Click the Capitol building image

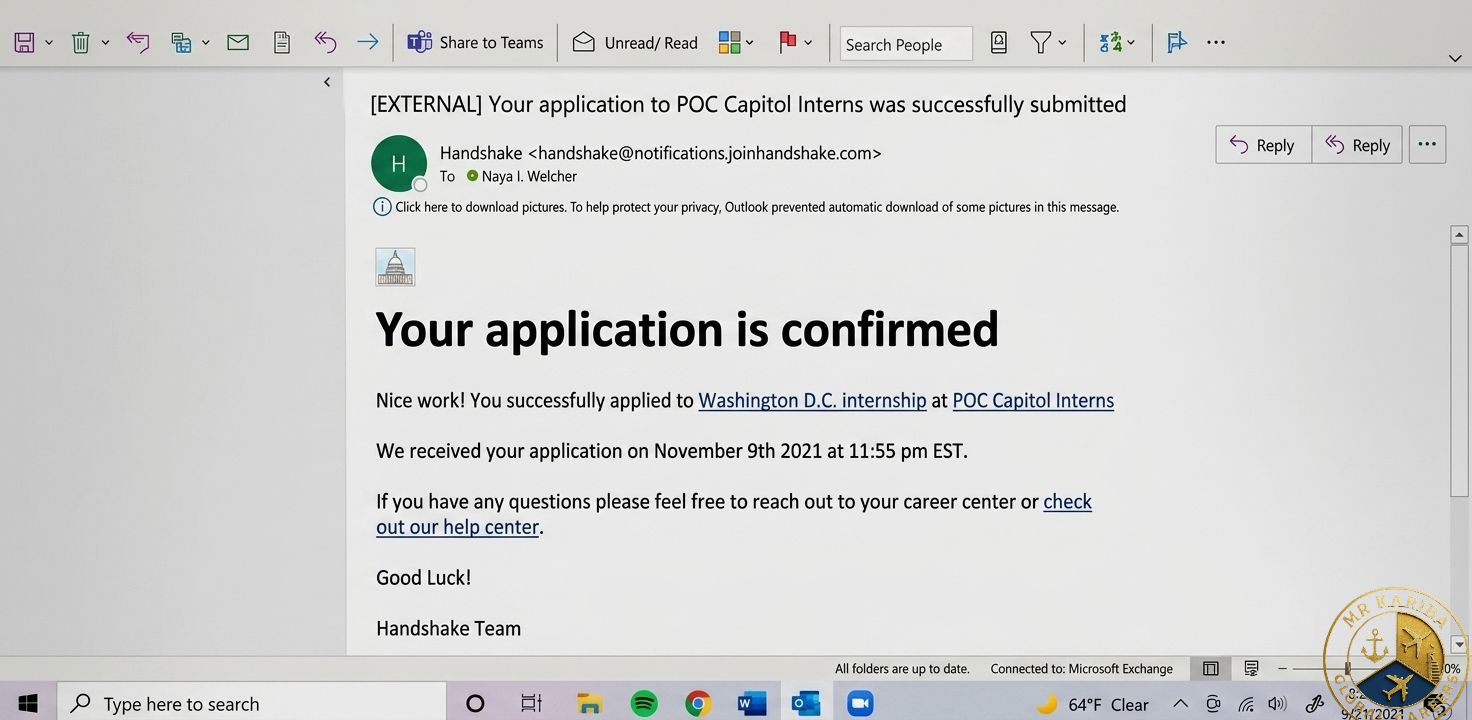click(x=395, y=267)
